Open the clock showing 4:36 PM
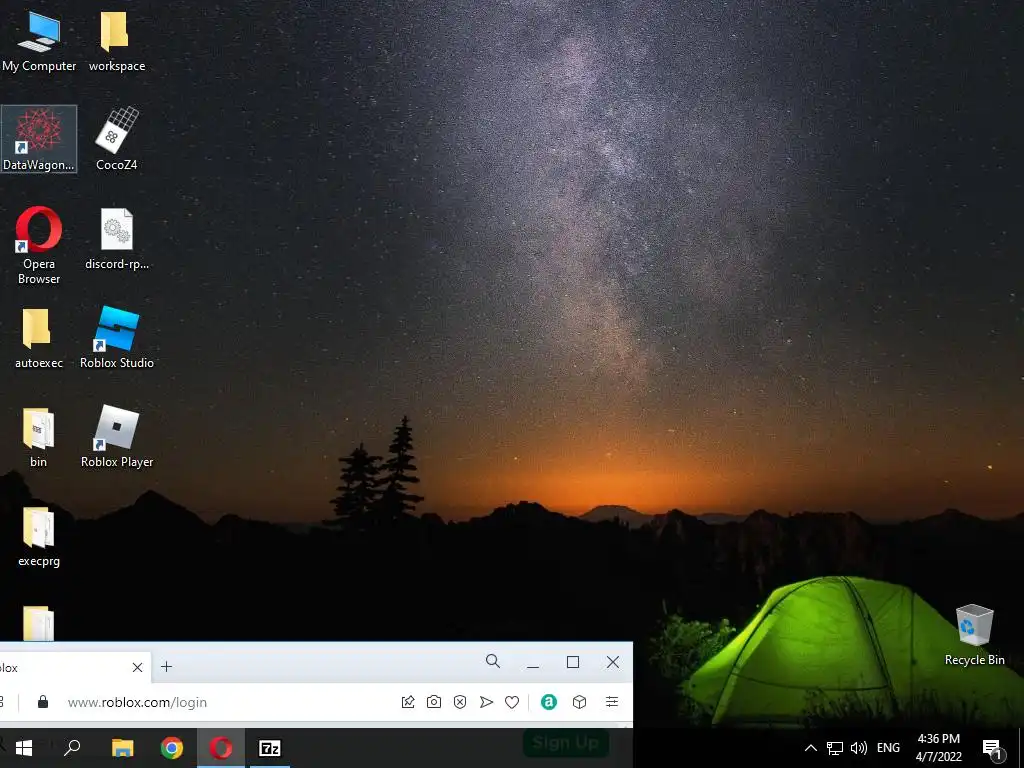This screenshot has height=768, width=1024. (938, 748)
